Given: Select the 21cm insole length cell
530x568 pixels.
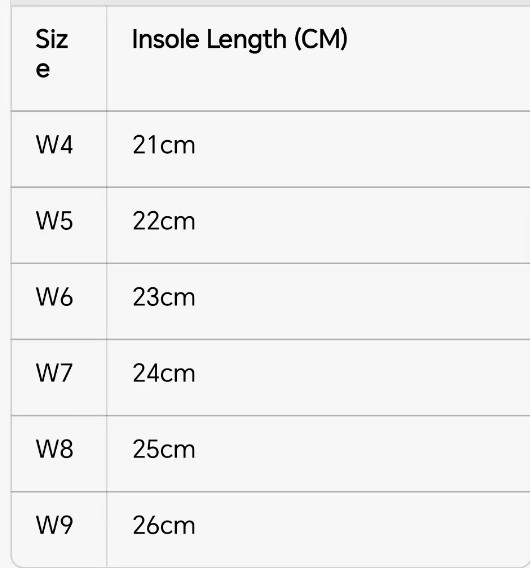Looking at the screenshot, I should pyautogui.click(x=164, y=145).
